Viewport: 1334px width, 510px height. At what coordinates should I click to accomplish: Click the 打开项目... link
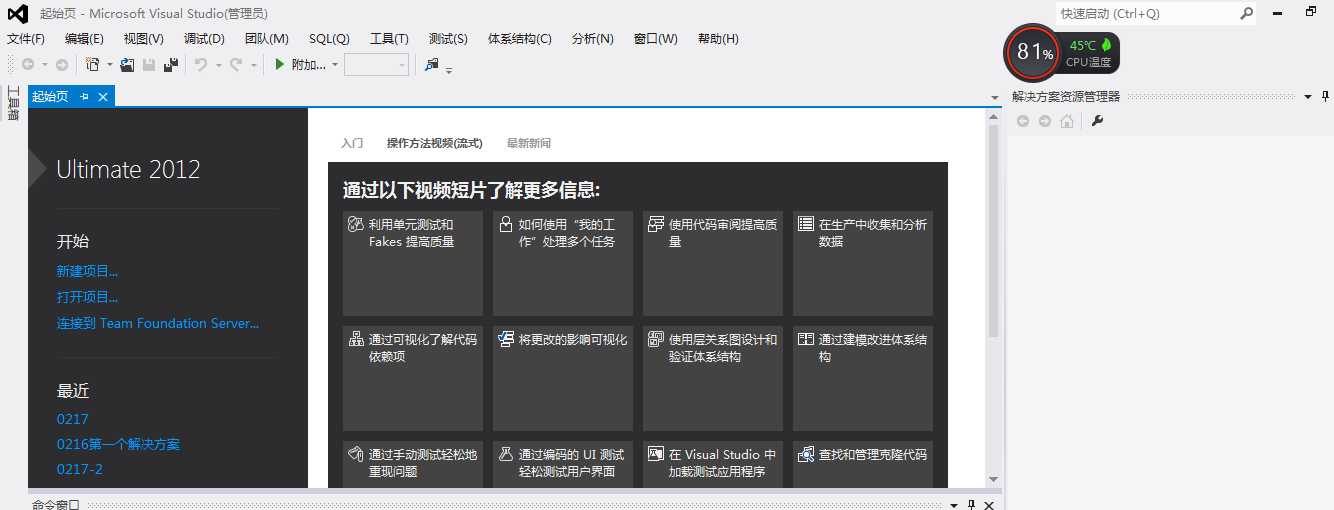(88, 297)
